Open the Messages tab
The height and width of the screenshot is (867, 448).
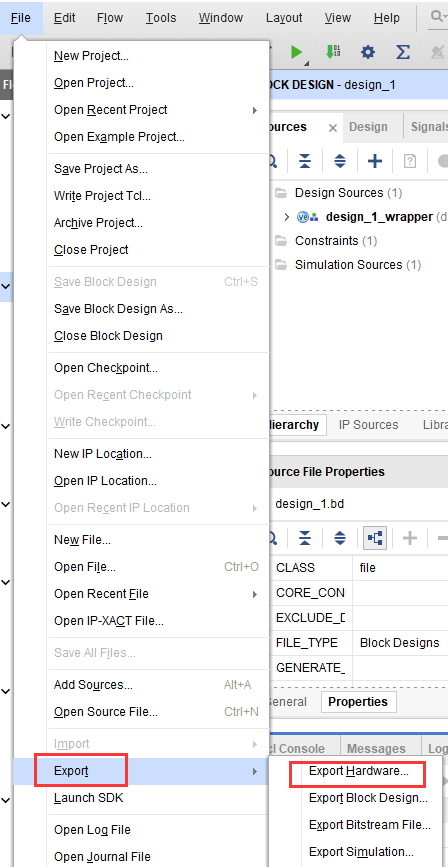pyautogui.click(x=376, y=749)
